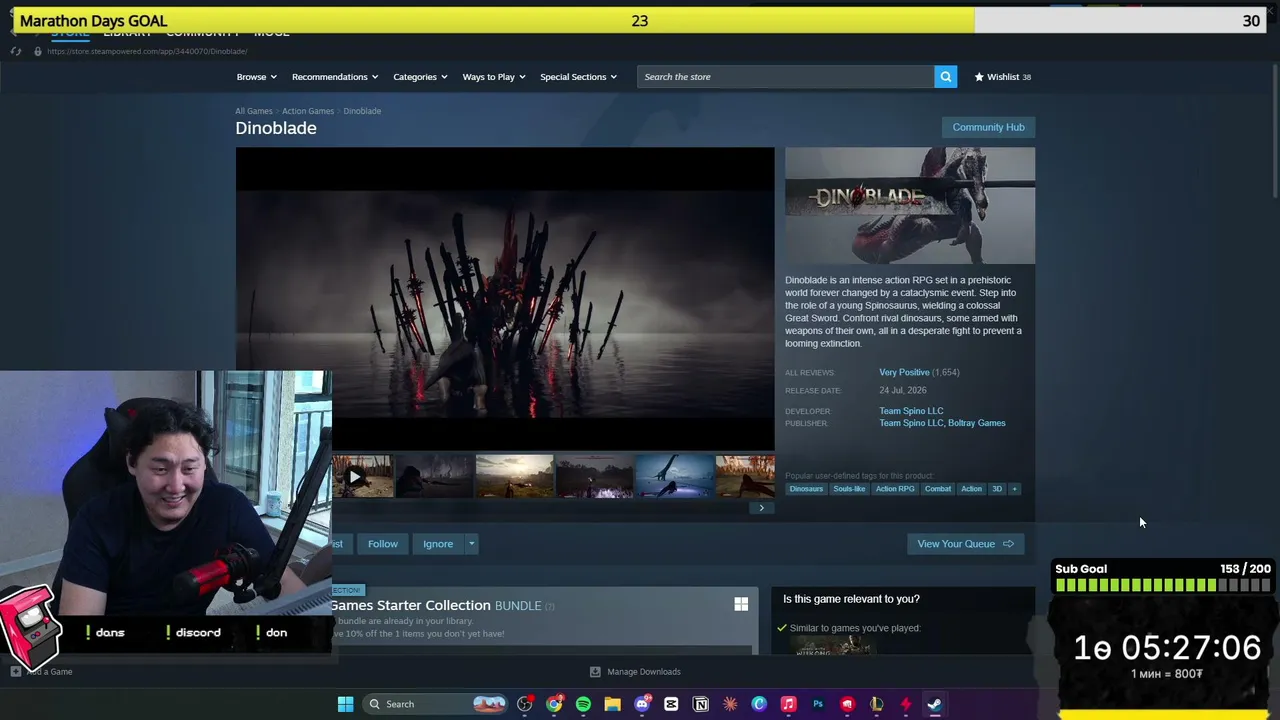1280x720 pixels.
Task: Open OBS Studio from the taskbar
Action: point(525,704)
